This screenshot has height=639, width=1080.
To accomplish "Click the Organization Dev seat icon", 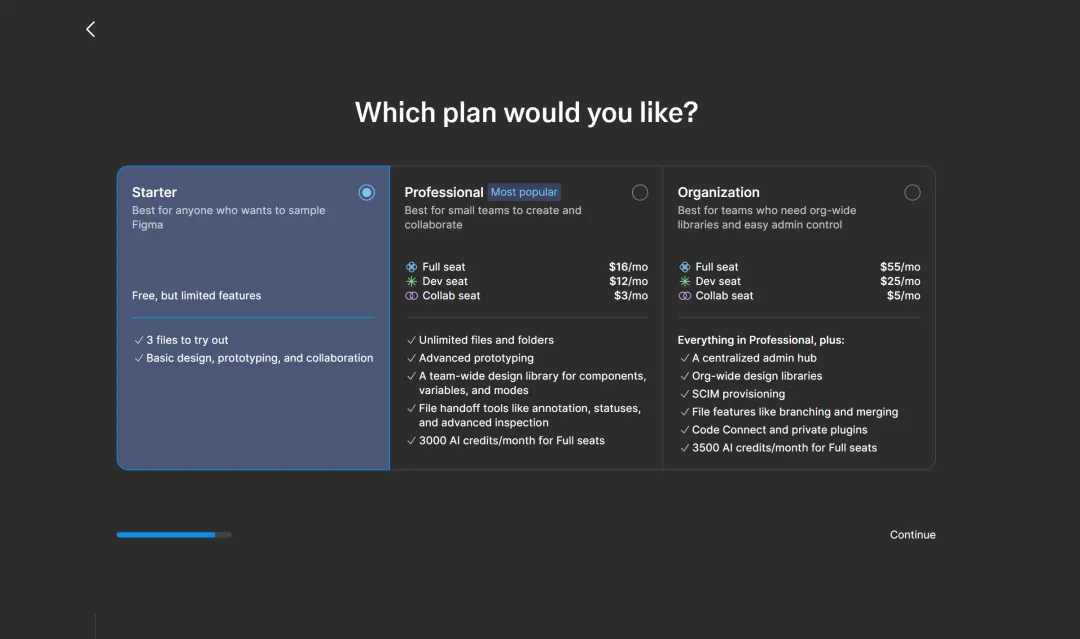I will tap(684, 282).
